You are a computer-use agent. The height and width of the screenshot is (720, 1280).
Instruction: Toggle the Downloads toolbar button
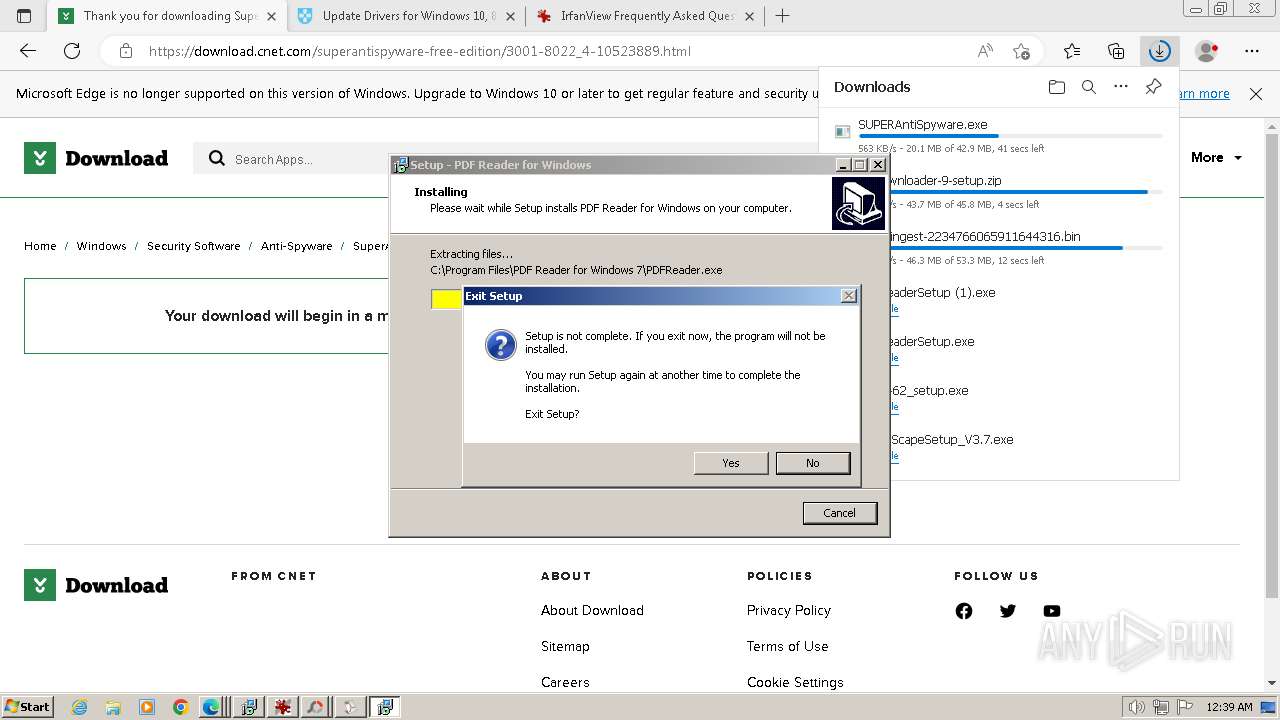click(x=1159, y=51)
